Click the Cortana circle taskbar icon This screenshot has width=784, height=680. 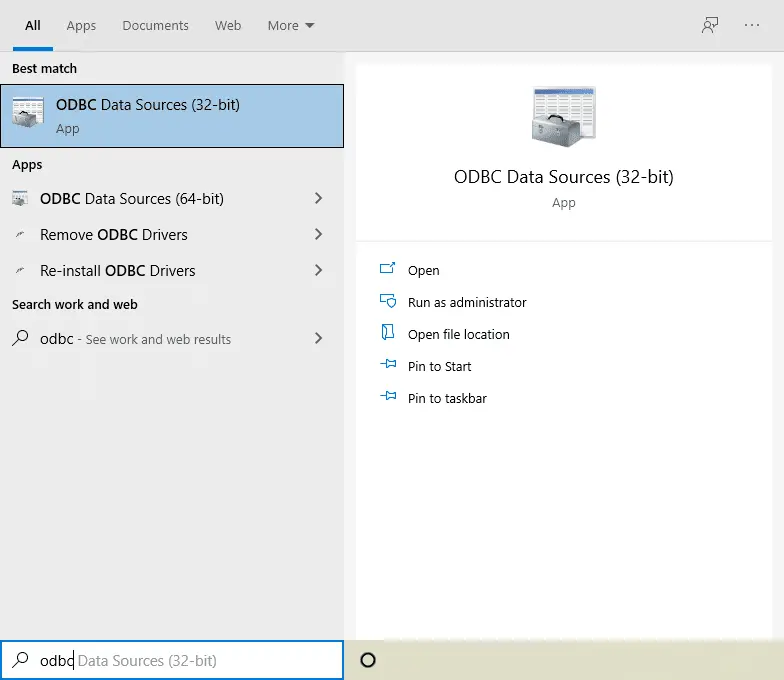[x=368, y=660]
